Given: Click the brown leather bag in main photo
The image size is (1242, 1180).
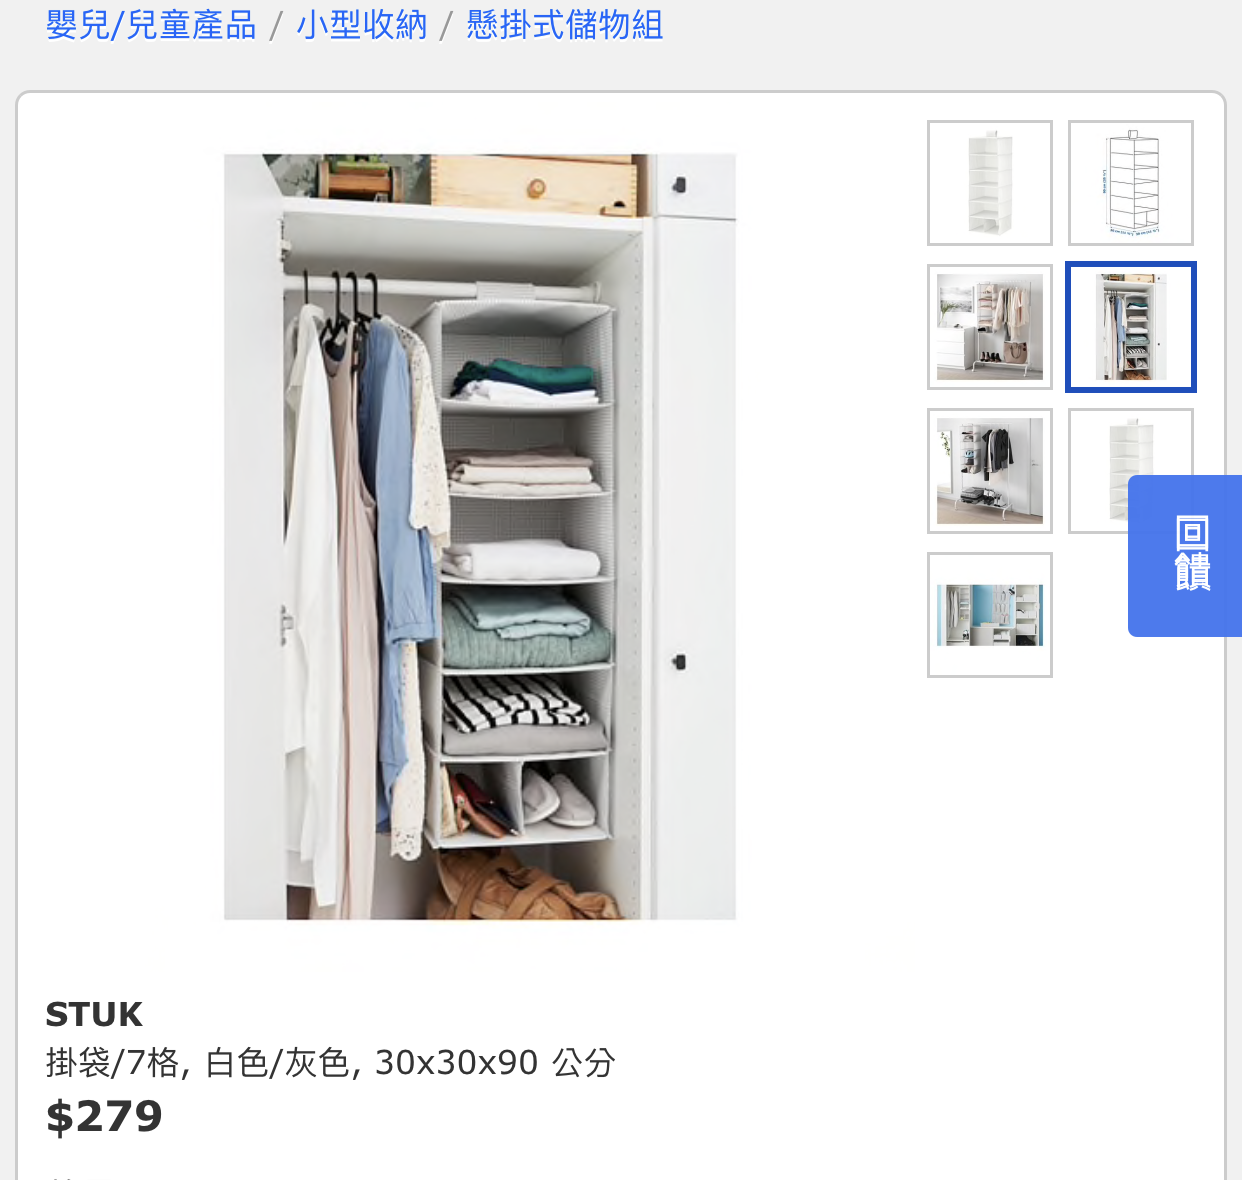Looking at the screenshot, I should pos(525,886).
